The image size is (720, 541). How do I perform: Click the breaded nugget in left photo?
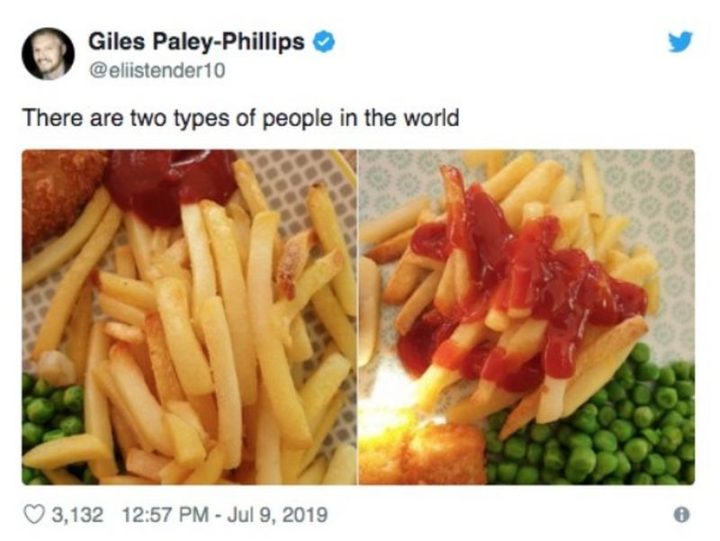click(60, 193)
